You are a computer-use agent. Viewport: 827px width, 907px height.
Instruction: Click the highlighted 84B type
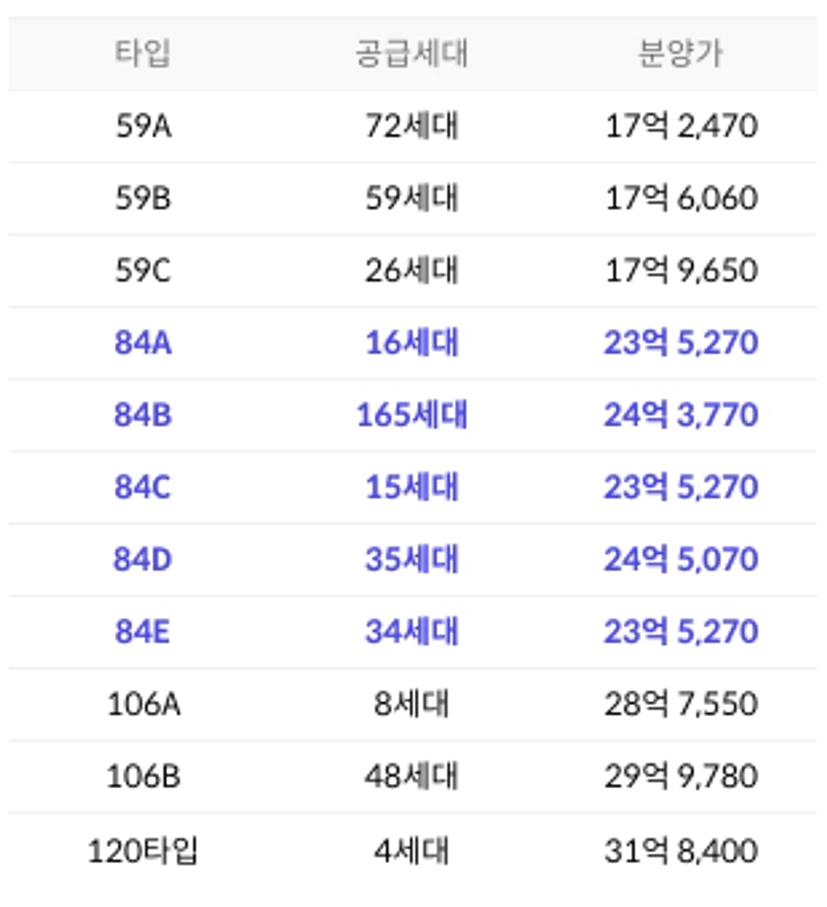[143, 415]
